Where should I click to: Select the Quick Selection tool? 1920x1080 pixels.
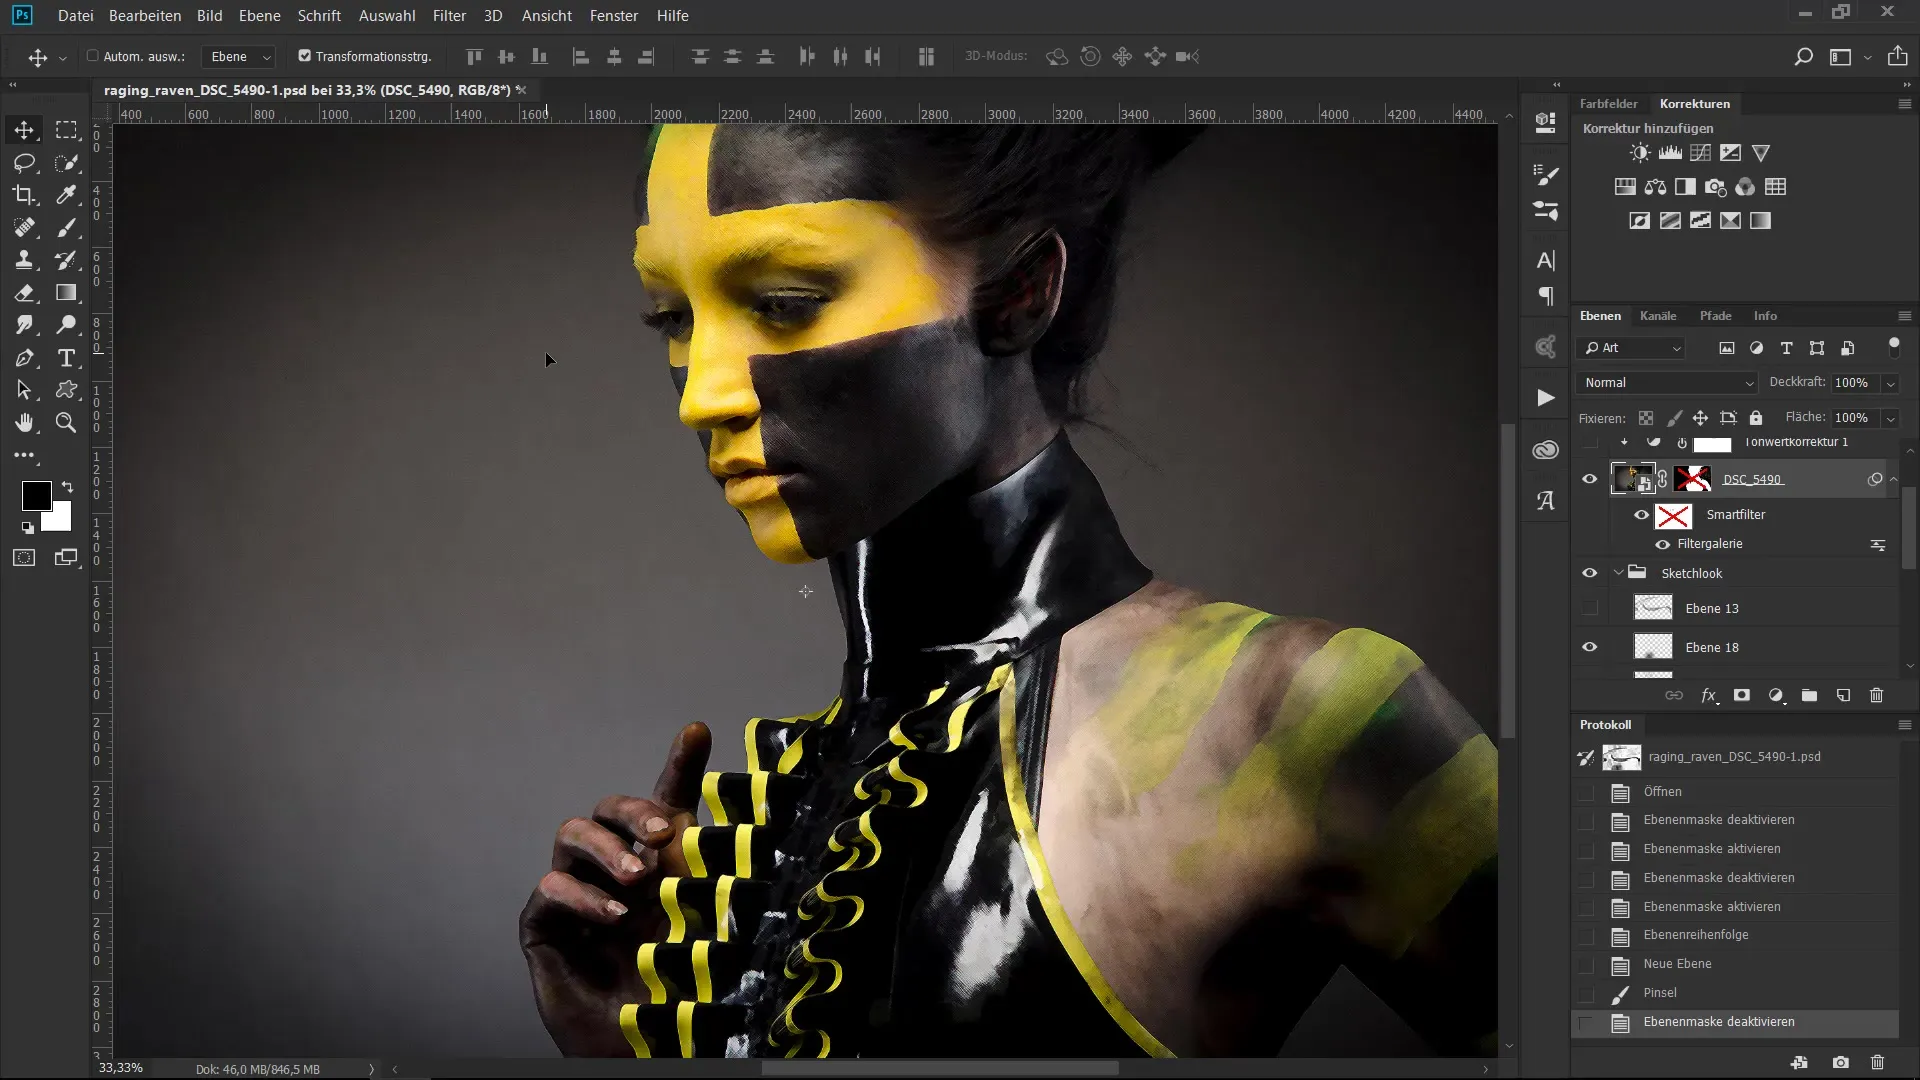tap(66, 162)
